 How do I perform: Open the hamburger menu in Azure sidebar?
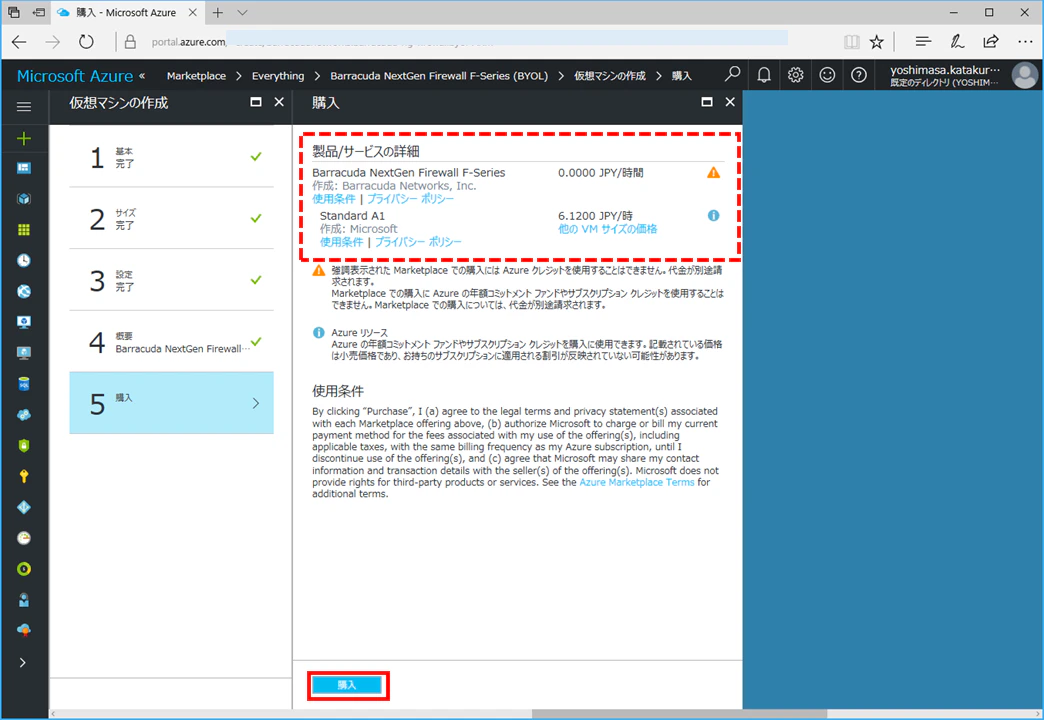pos(24,107)
